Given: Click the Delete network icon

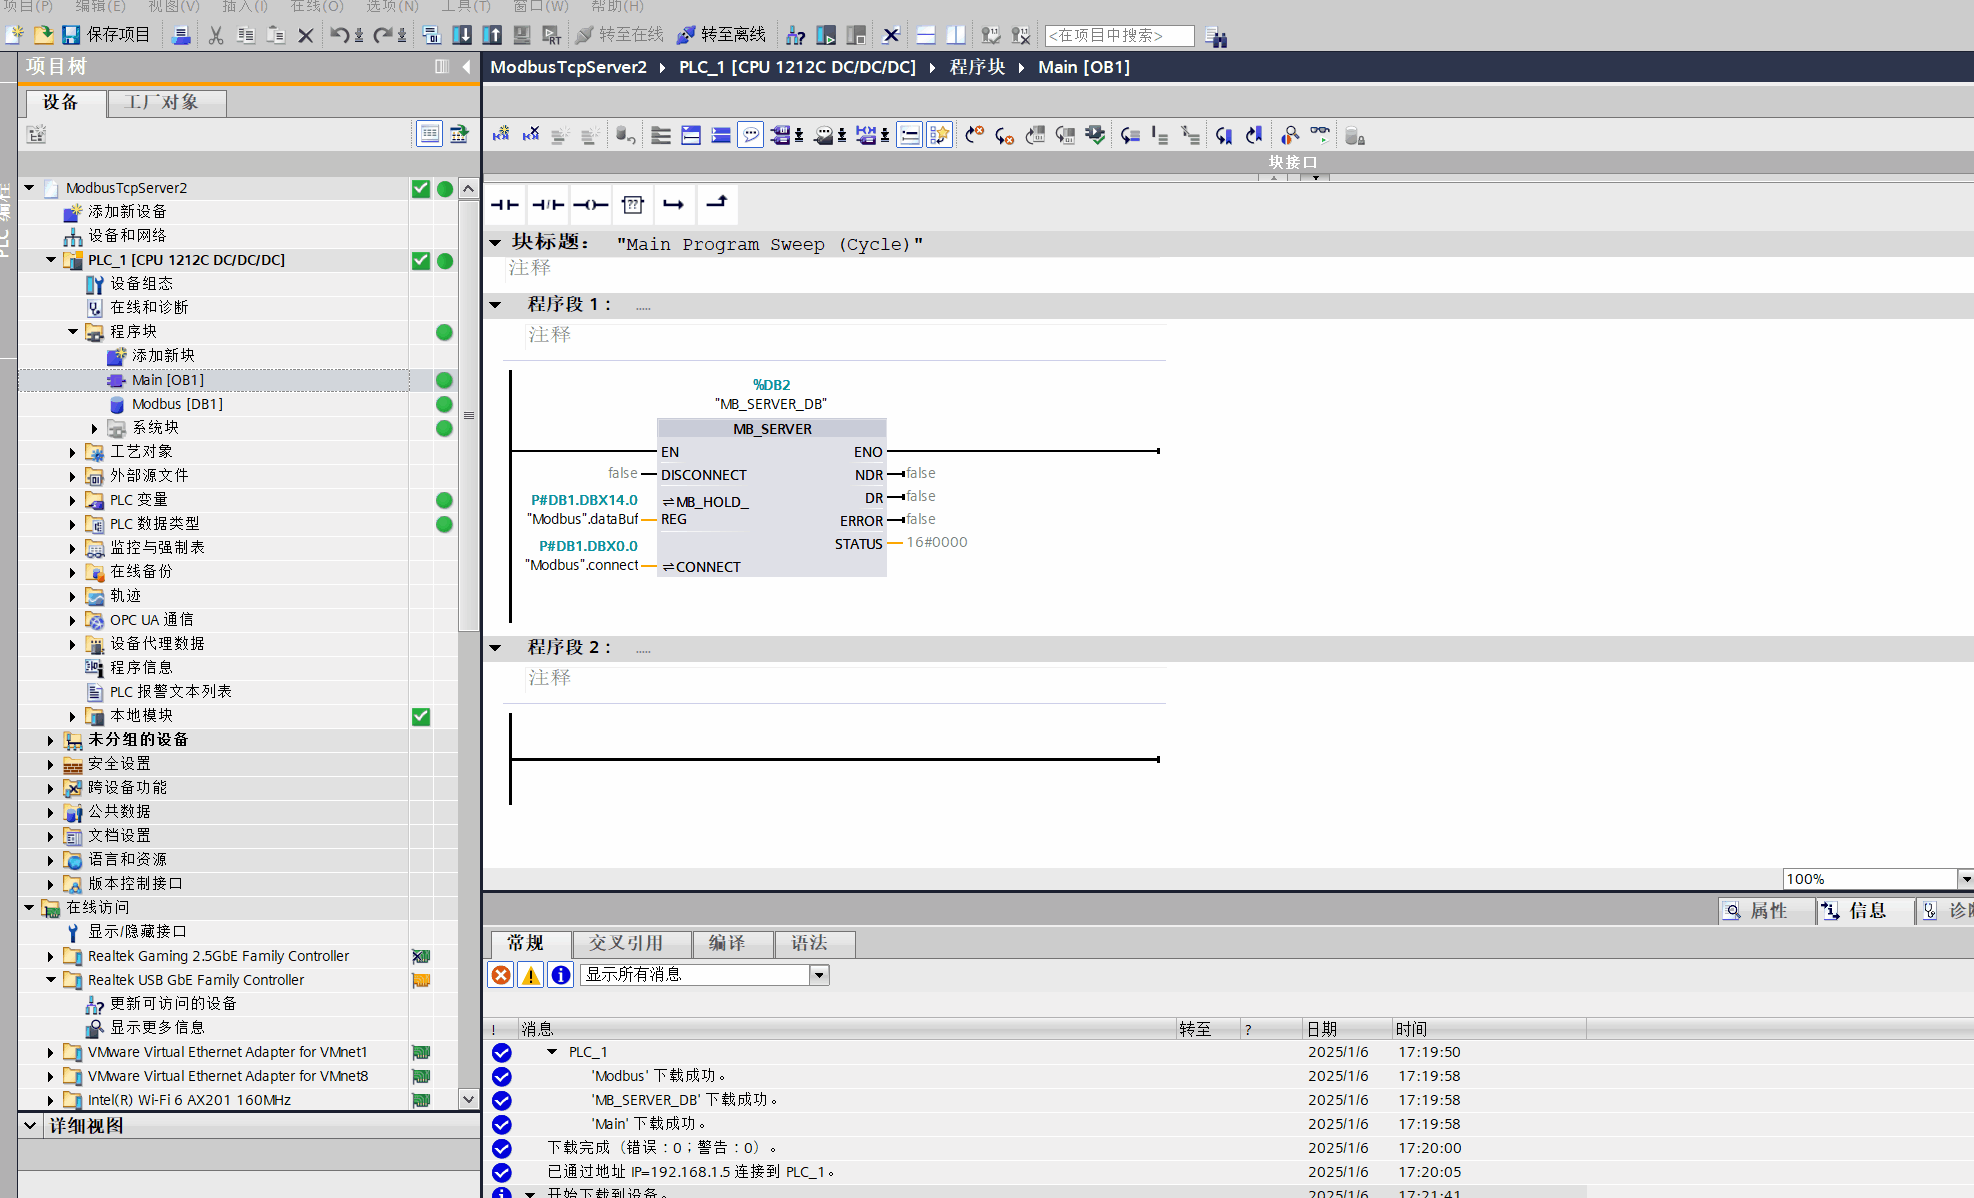Looking at the screenshot, I should pos(531,134).
